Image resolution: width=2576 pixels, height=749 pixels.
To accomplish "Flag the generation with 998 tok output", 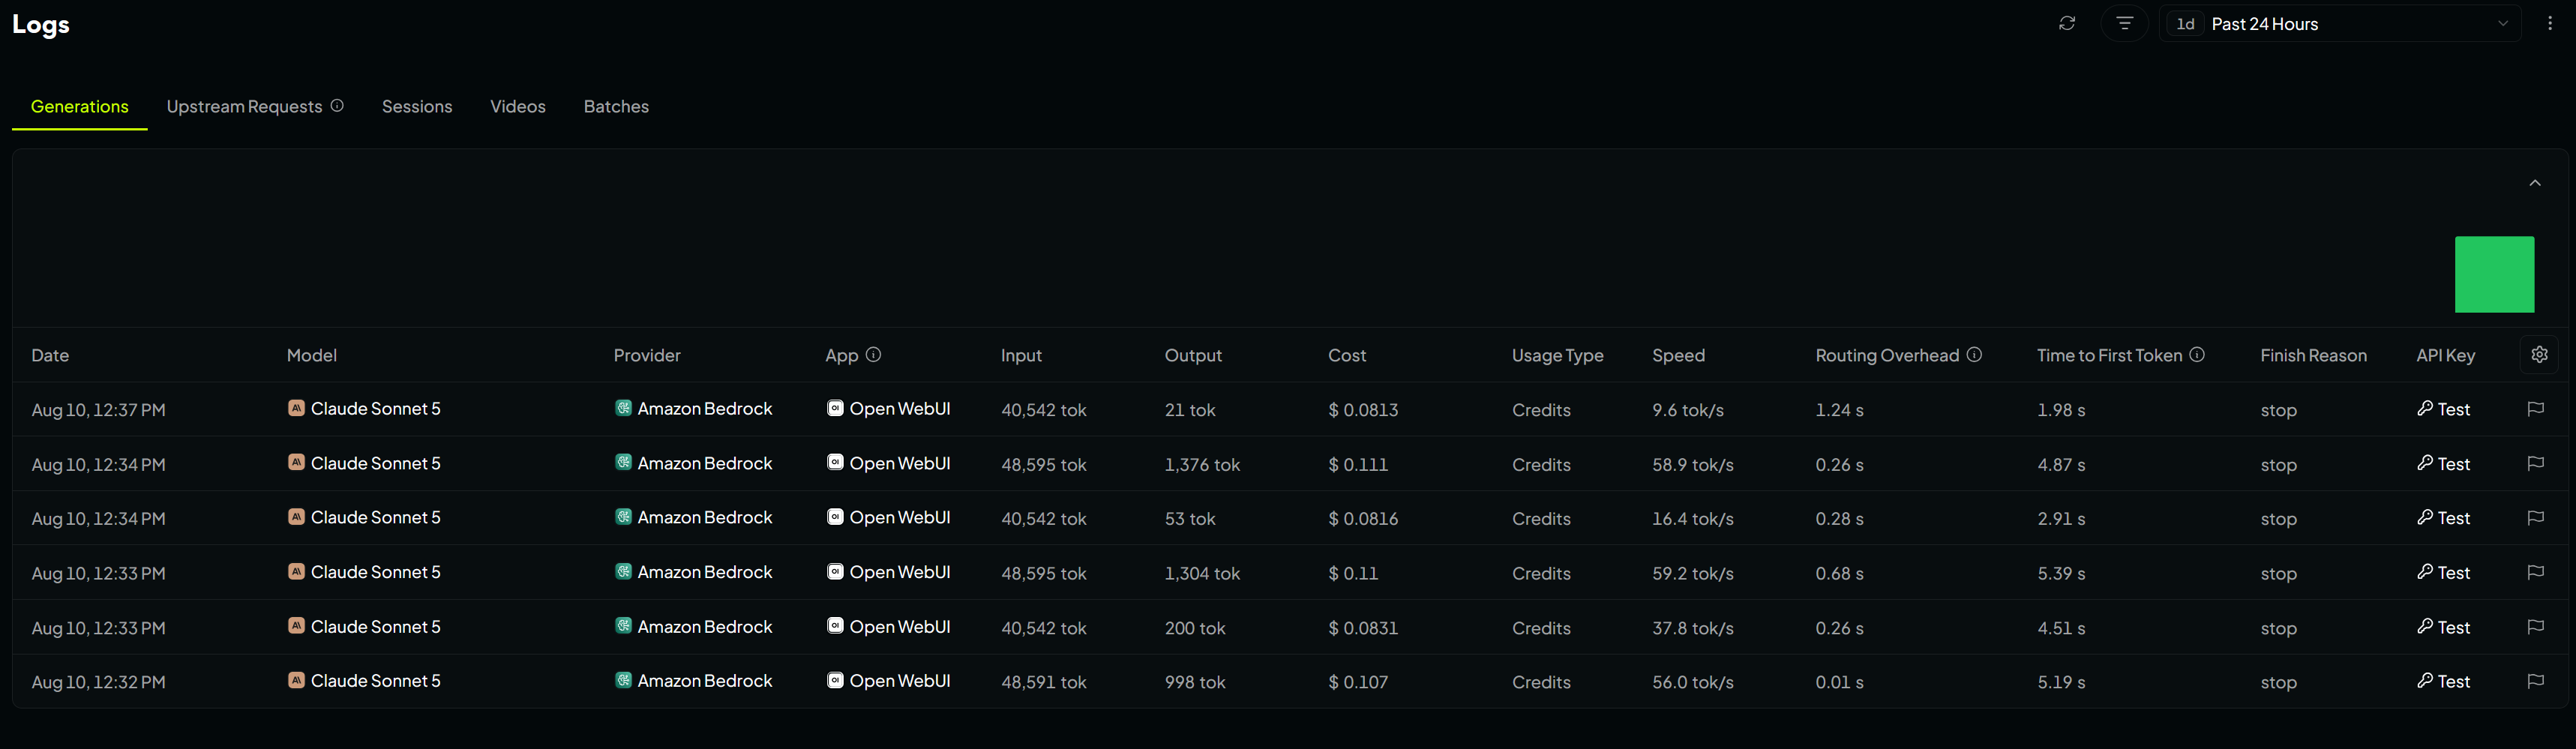I will [x=2535, y=682].
